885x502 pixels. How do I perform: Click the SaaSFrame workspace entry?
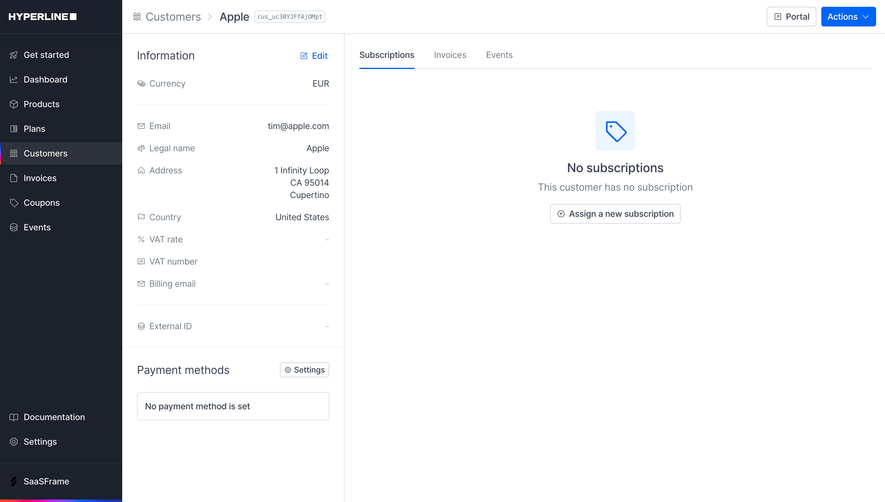pyautogui.click(x=61, y=482)
